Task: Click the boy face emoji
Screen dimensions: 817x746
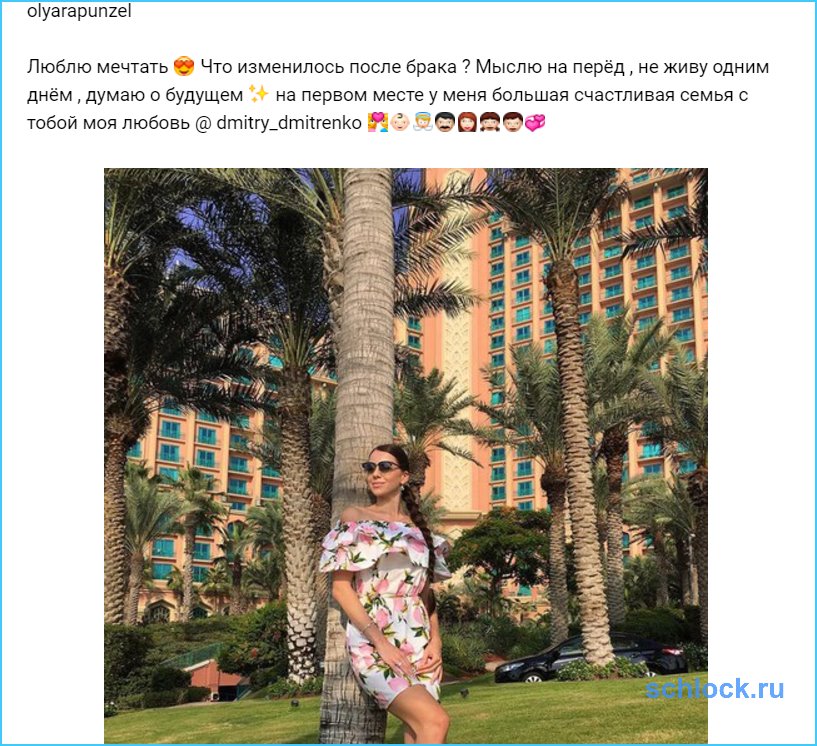Action: (512, 123)
